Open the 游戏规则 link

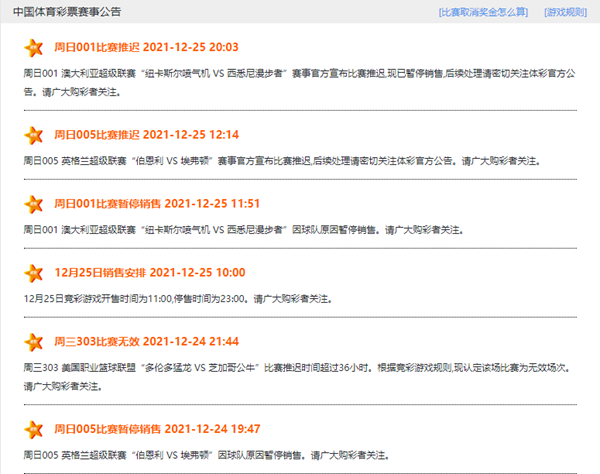566,12
